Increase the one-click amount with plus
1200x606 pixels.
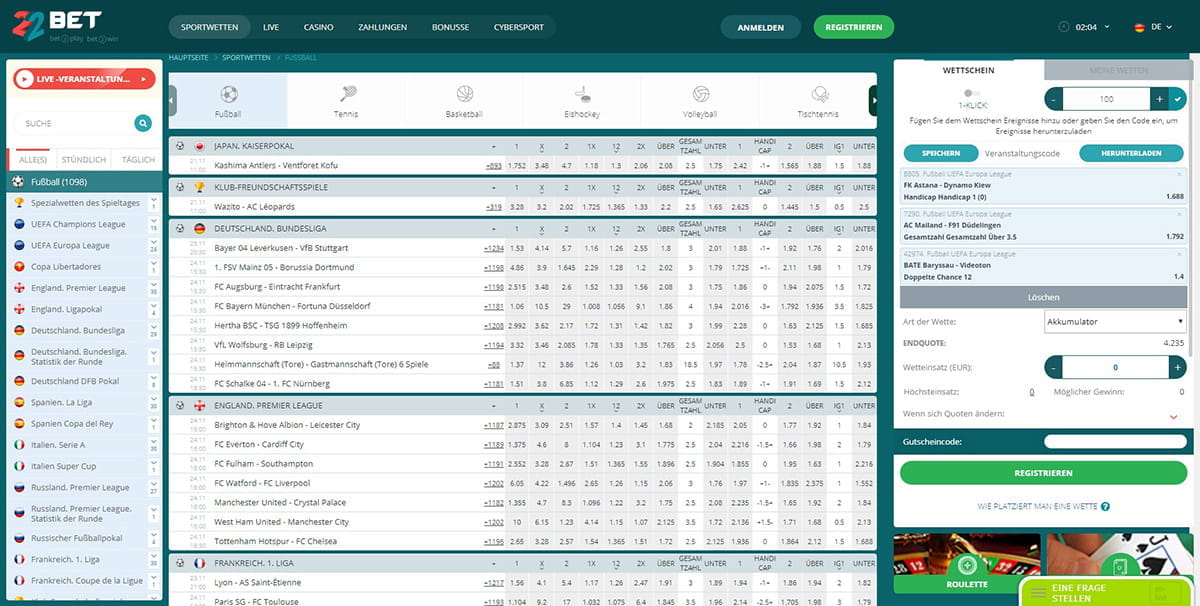coord(1158,99)
